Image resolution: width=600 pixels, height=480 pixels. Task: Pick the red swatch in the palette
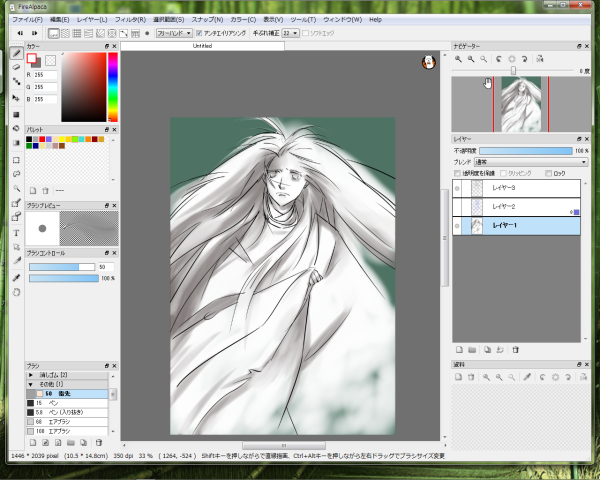point(42,139)
